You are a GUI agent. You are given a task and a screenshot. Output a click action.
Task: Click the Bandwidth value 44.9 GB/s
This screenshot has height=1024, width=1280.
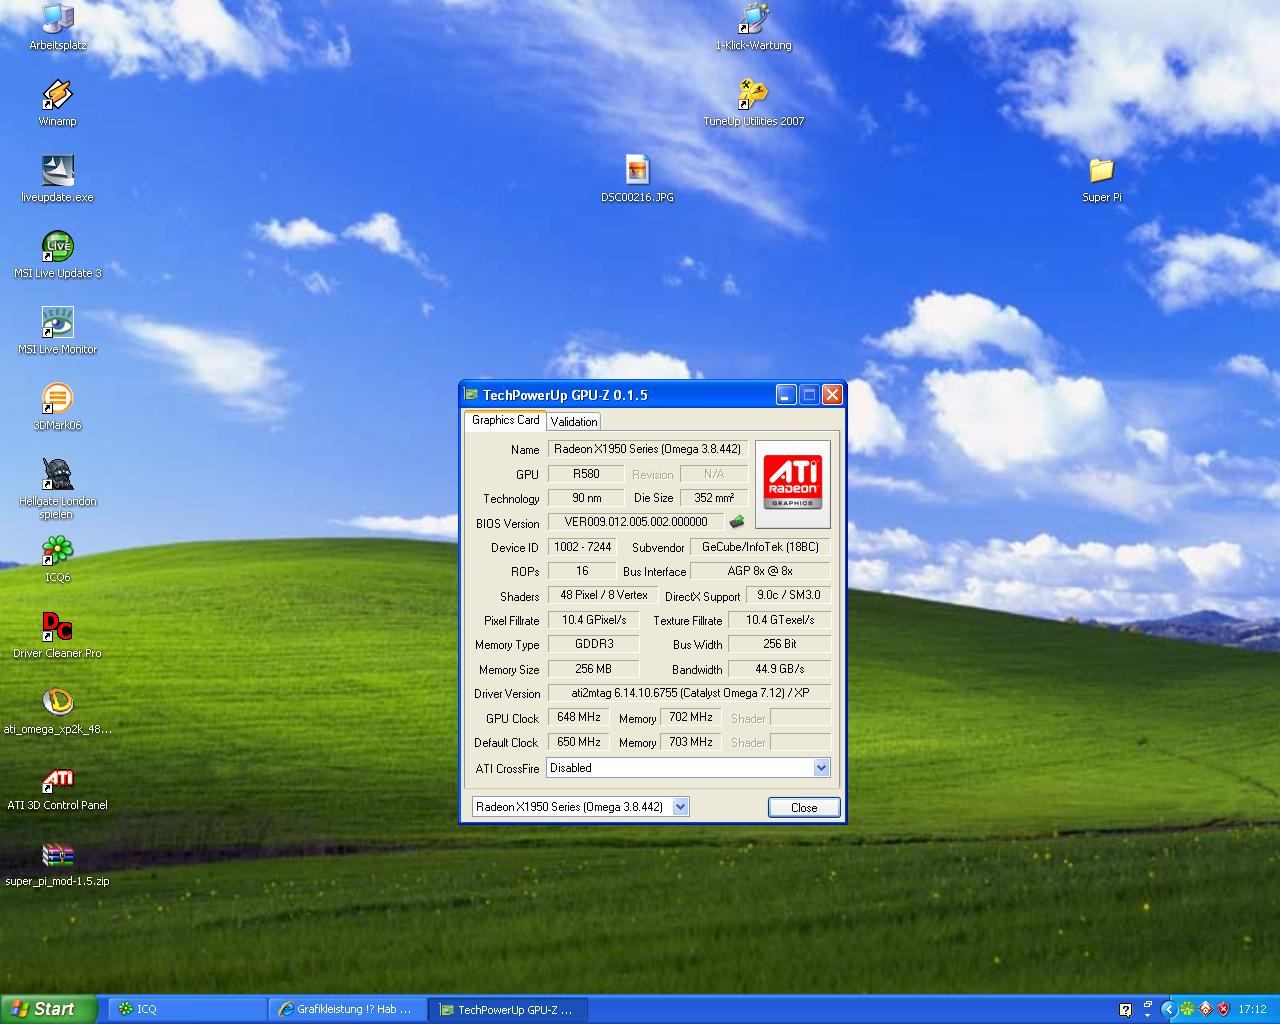(780, 669)
